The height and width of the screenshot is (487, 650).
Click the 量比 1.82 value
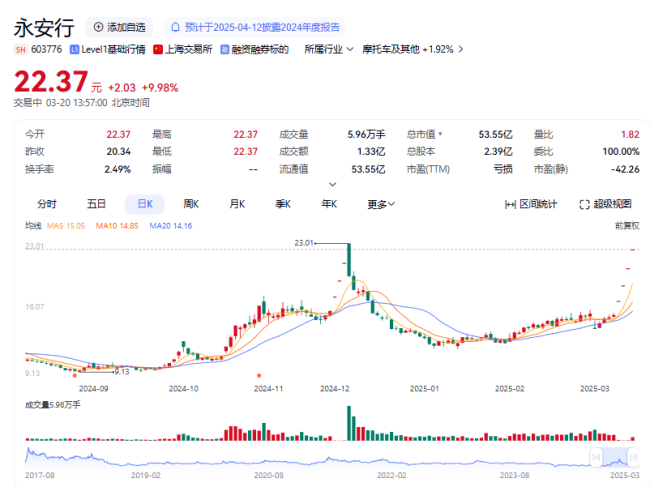click(x=630, y=134)
